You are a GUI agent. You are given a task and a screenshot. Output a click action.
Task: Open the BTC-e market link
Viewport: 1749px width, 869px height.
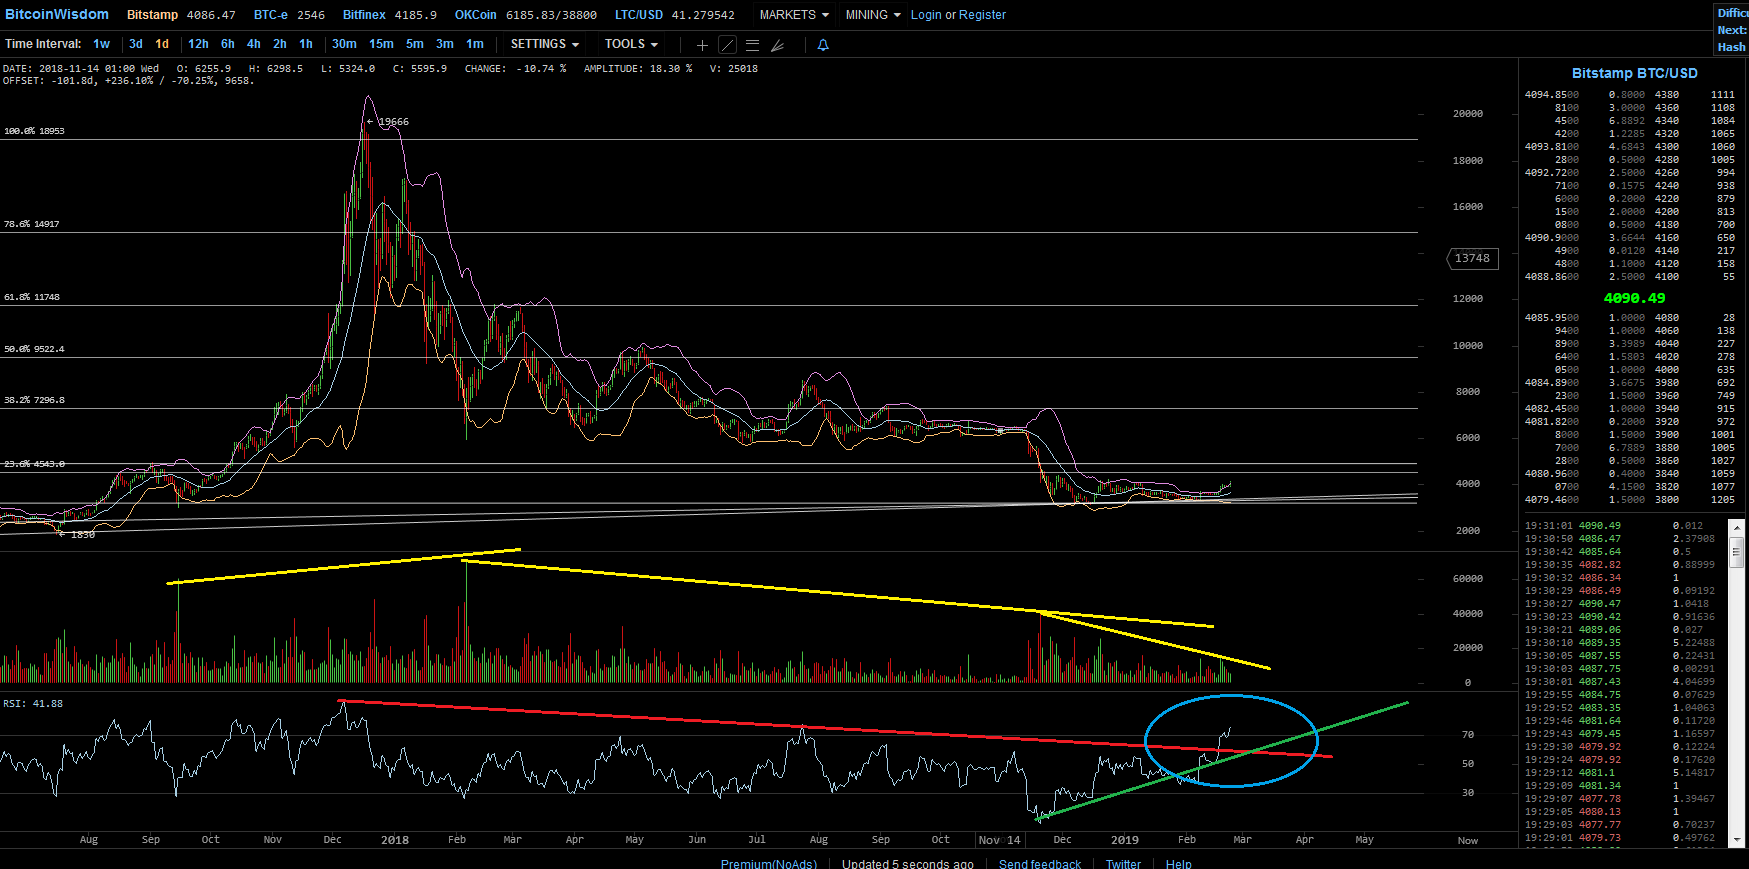270,15
